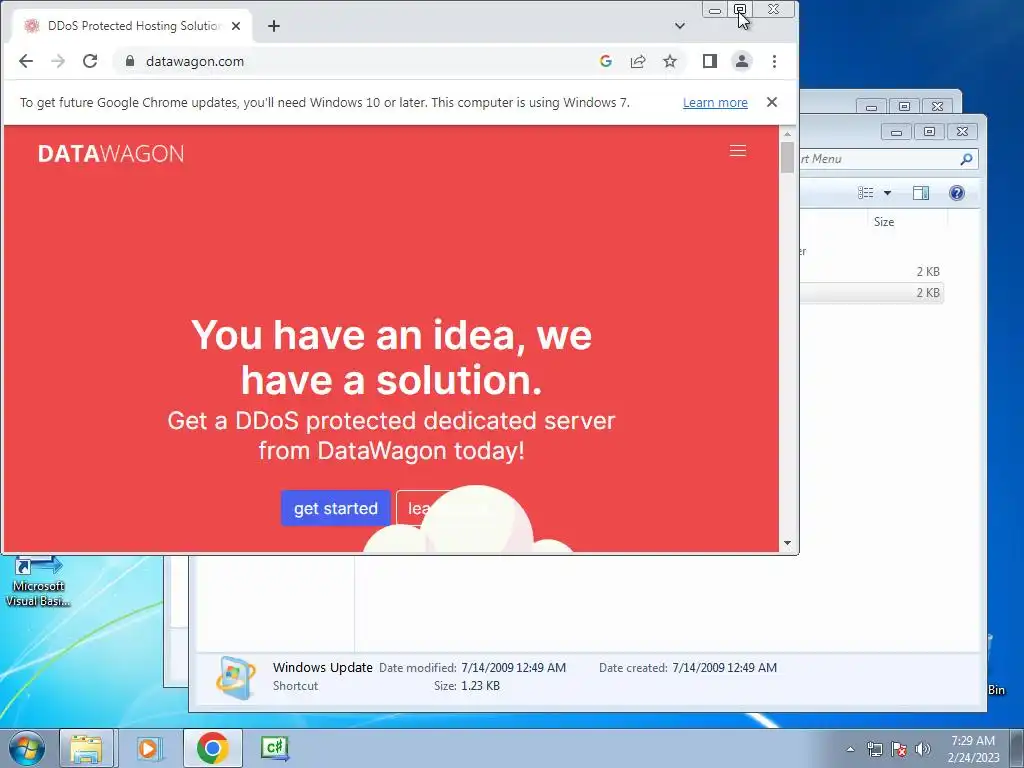1024x768 pixels.
Task: Open the network tray icon
Action: point(874,749)
